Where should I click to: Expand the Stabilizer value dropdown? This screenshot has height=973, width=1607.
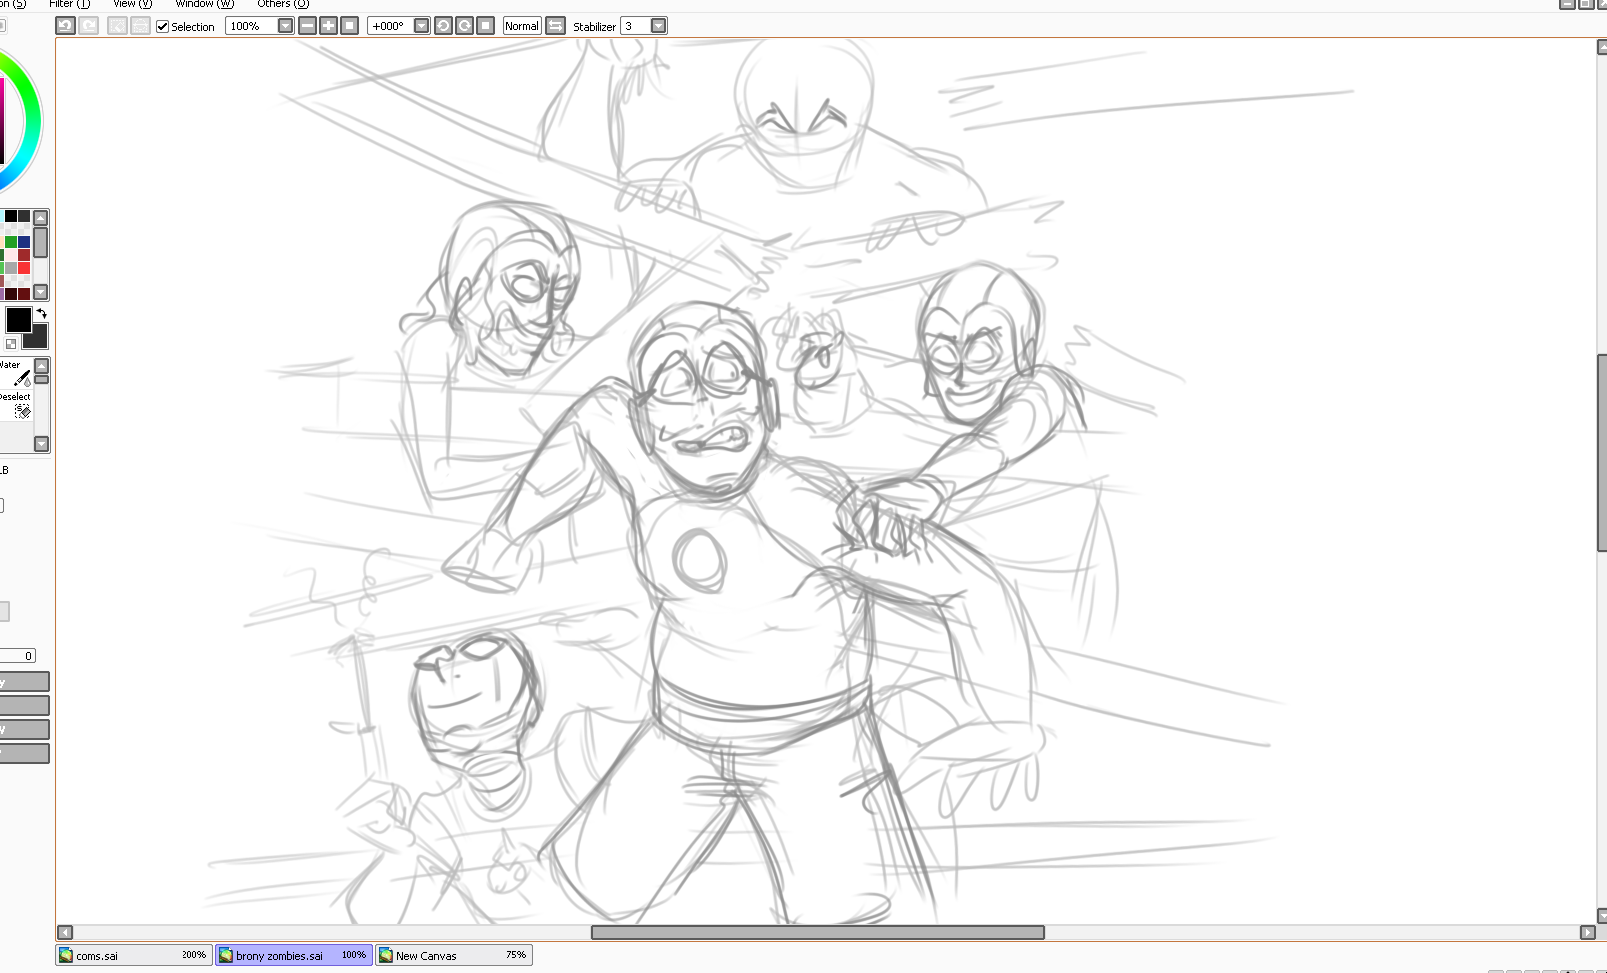[x=658, y=26]
